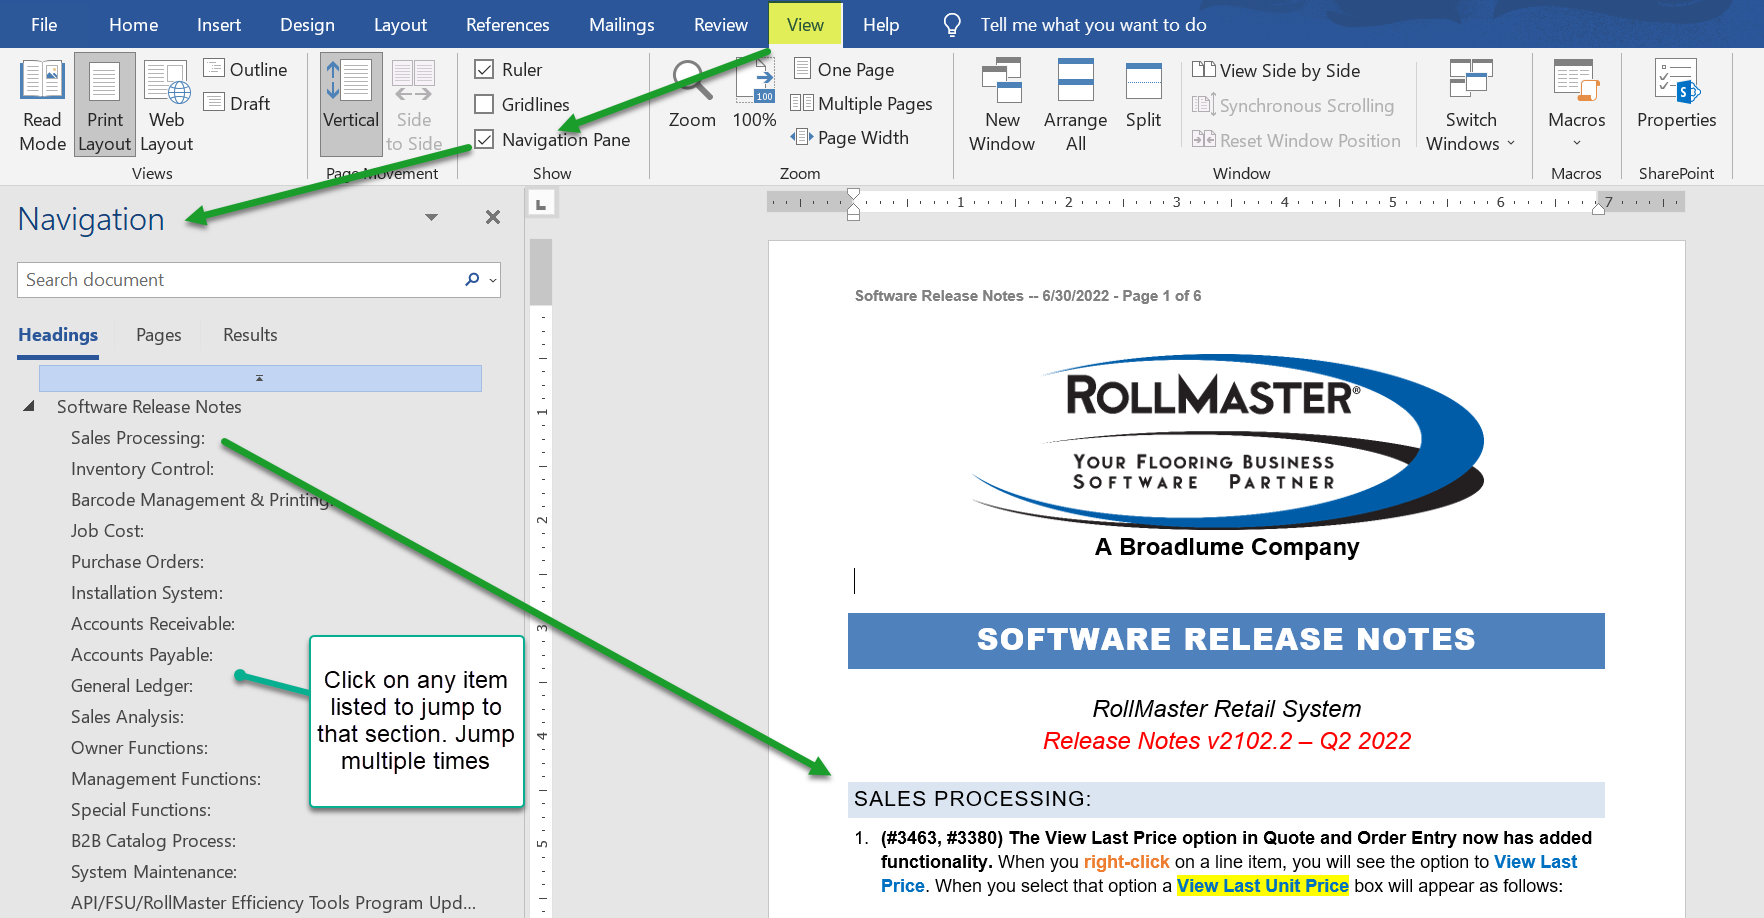
Task: Switch to Pages tab in Navigation
Action: pyautogui.click(x=159, y=335)
